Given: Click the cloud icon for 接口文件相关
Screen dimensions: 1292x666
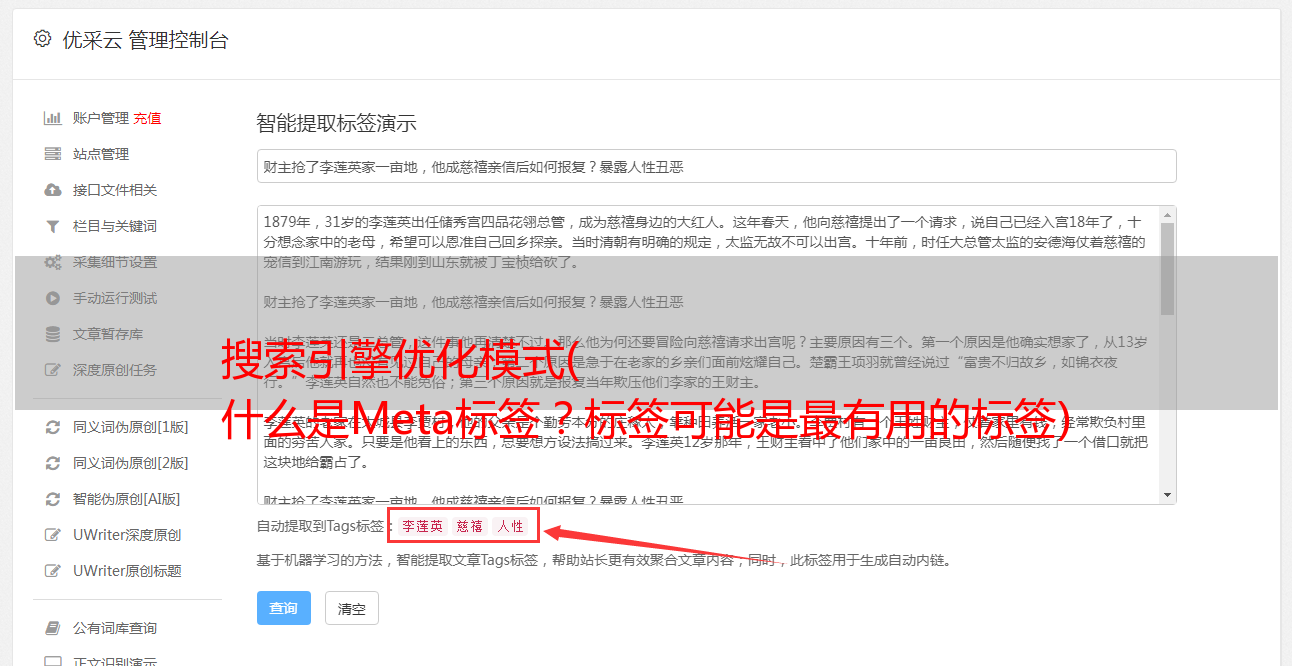Looking at the screenshot, I should pyautogui.click(x=53, y=190).
